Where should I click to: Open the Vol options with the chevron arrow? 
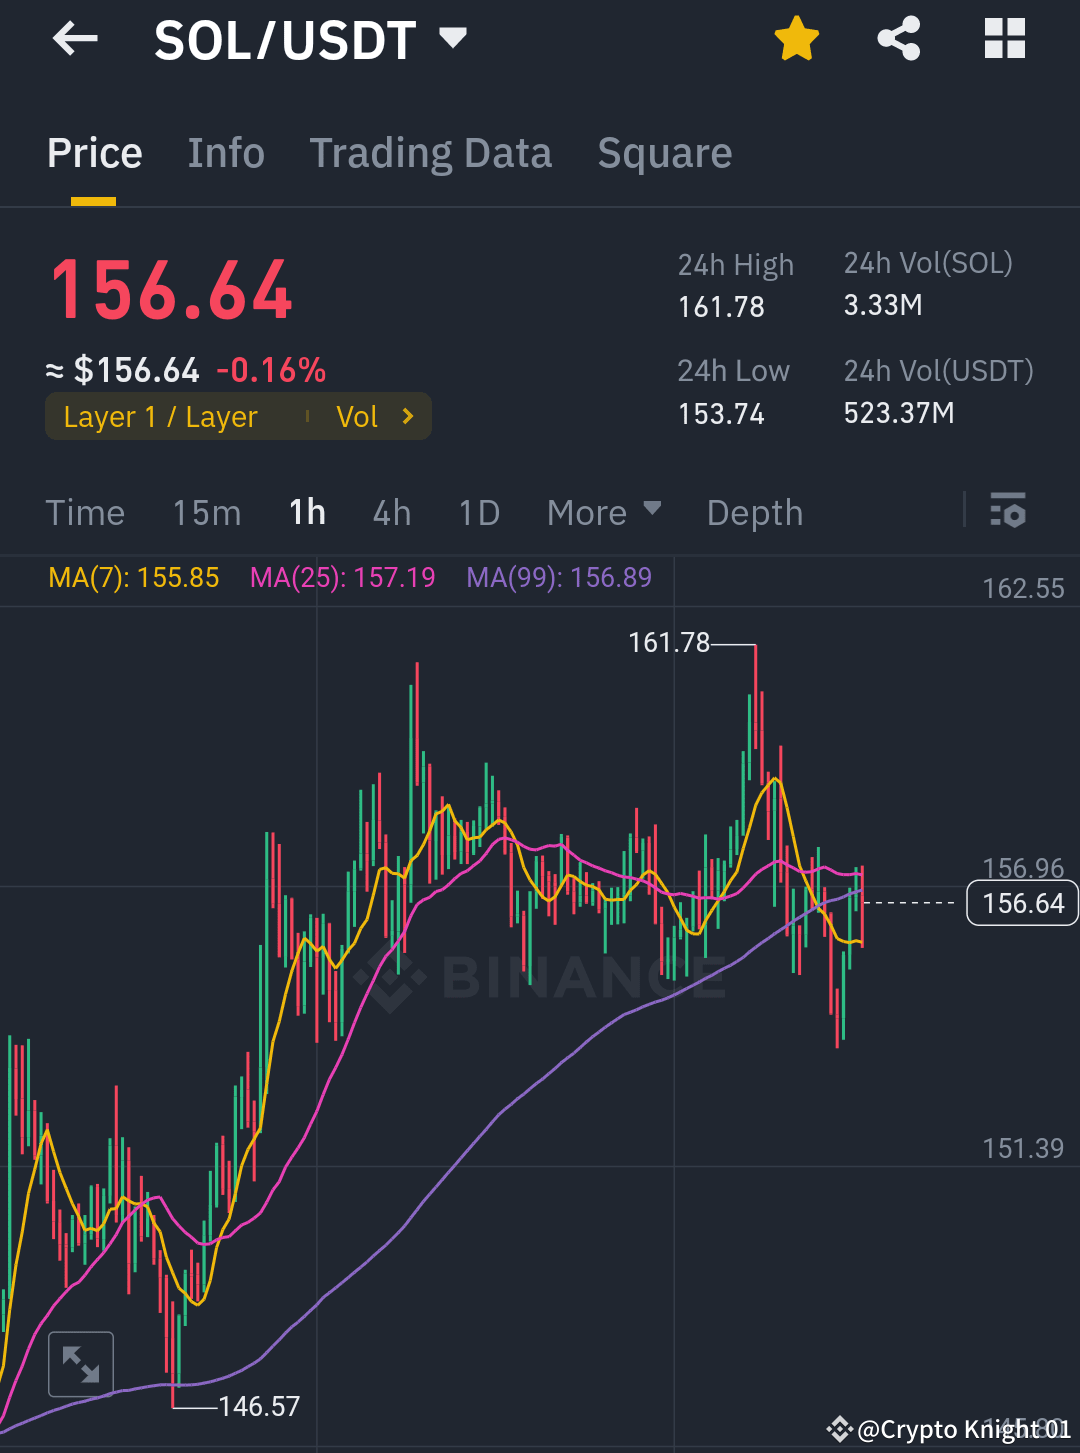tap(407, 416)
